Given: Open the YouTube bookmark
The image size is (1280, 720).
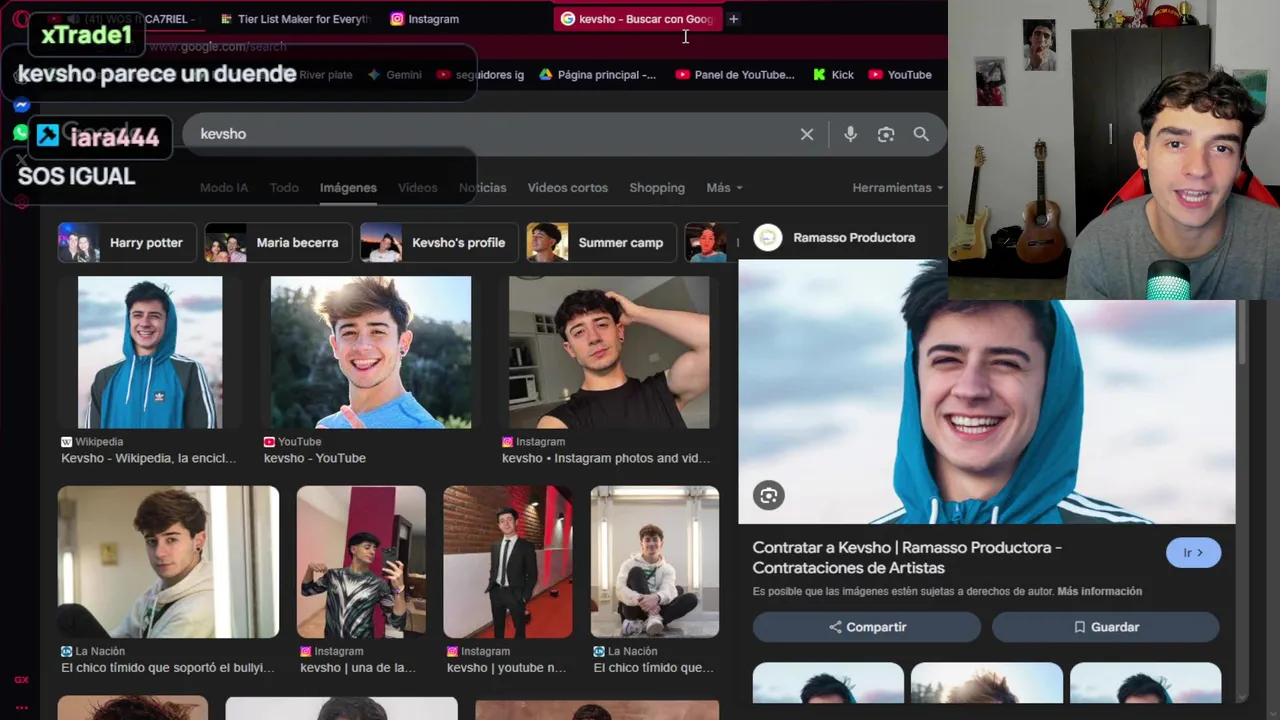Looking at the screenshot, I should click(x=900, y=75).
